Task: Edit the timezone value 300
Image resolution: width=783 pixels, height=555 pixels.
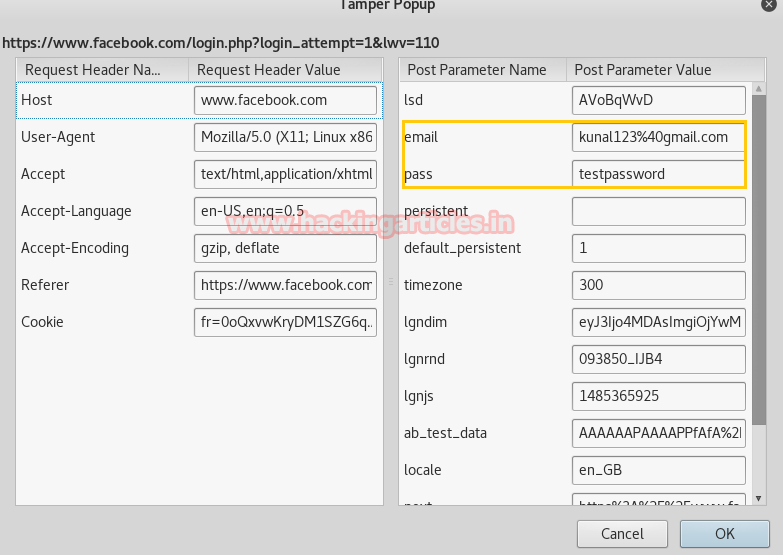Action: 659,285
